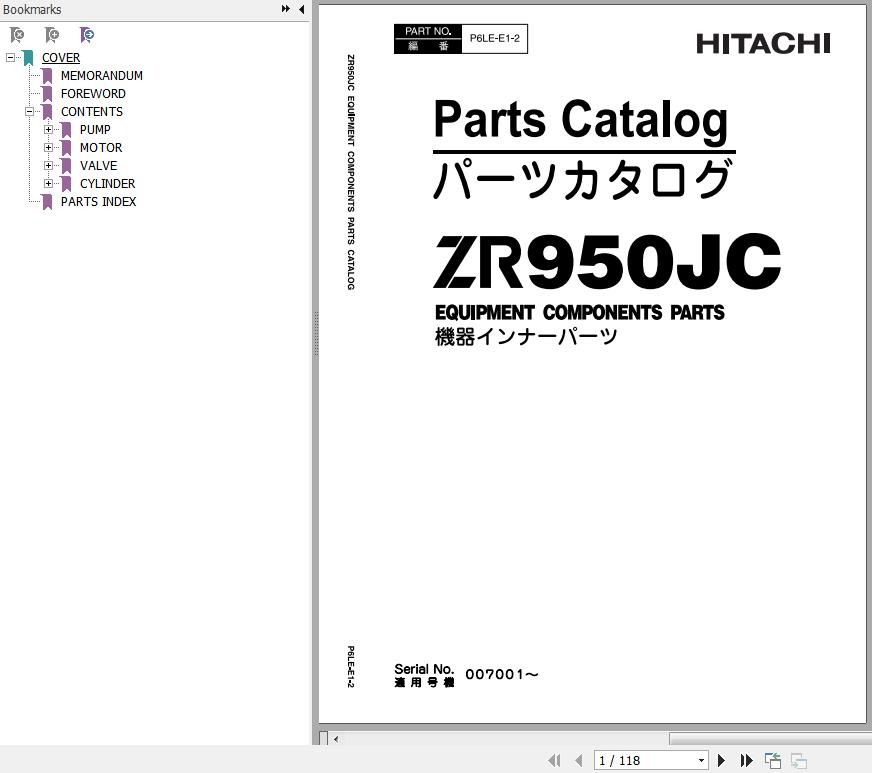872x773 pixels.
Task: Go to next page button
Action: click(x=721, y=760)
